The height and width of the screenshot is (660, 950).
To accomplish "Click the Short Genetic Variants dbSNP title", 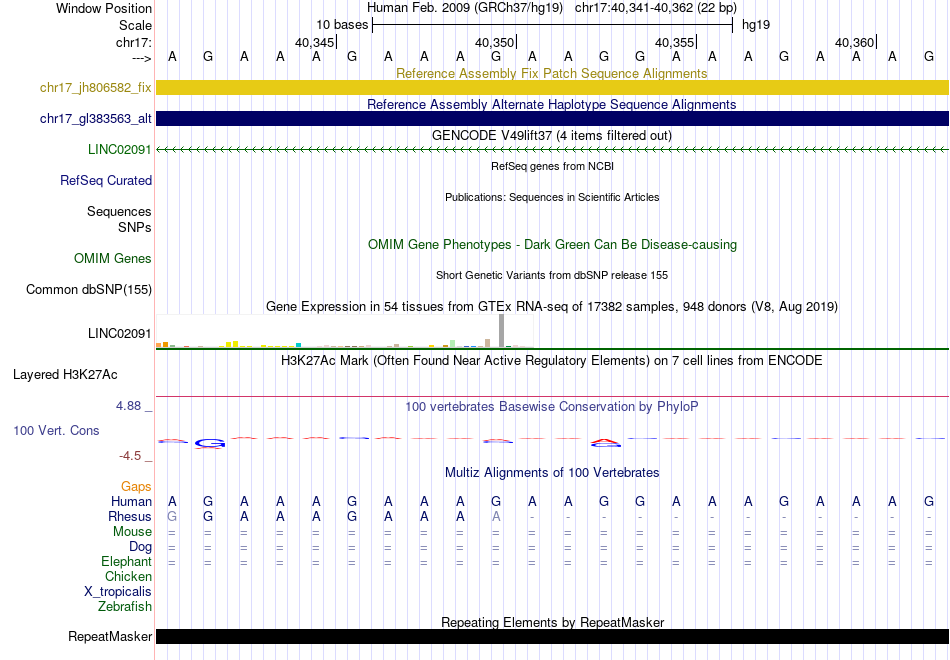I will click(552, 275).
